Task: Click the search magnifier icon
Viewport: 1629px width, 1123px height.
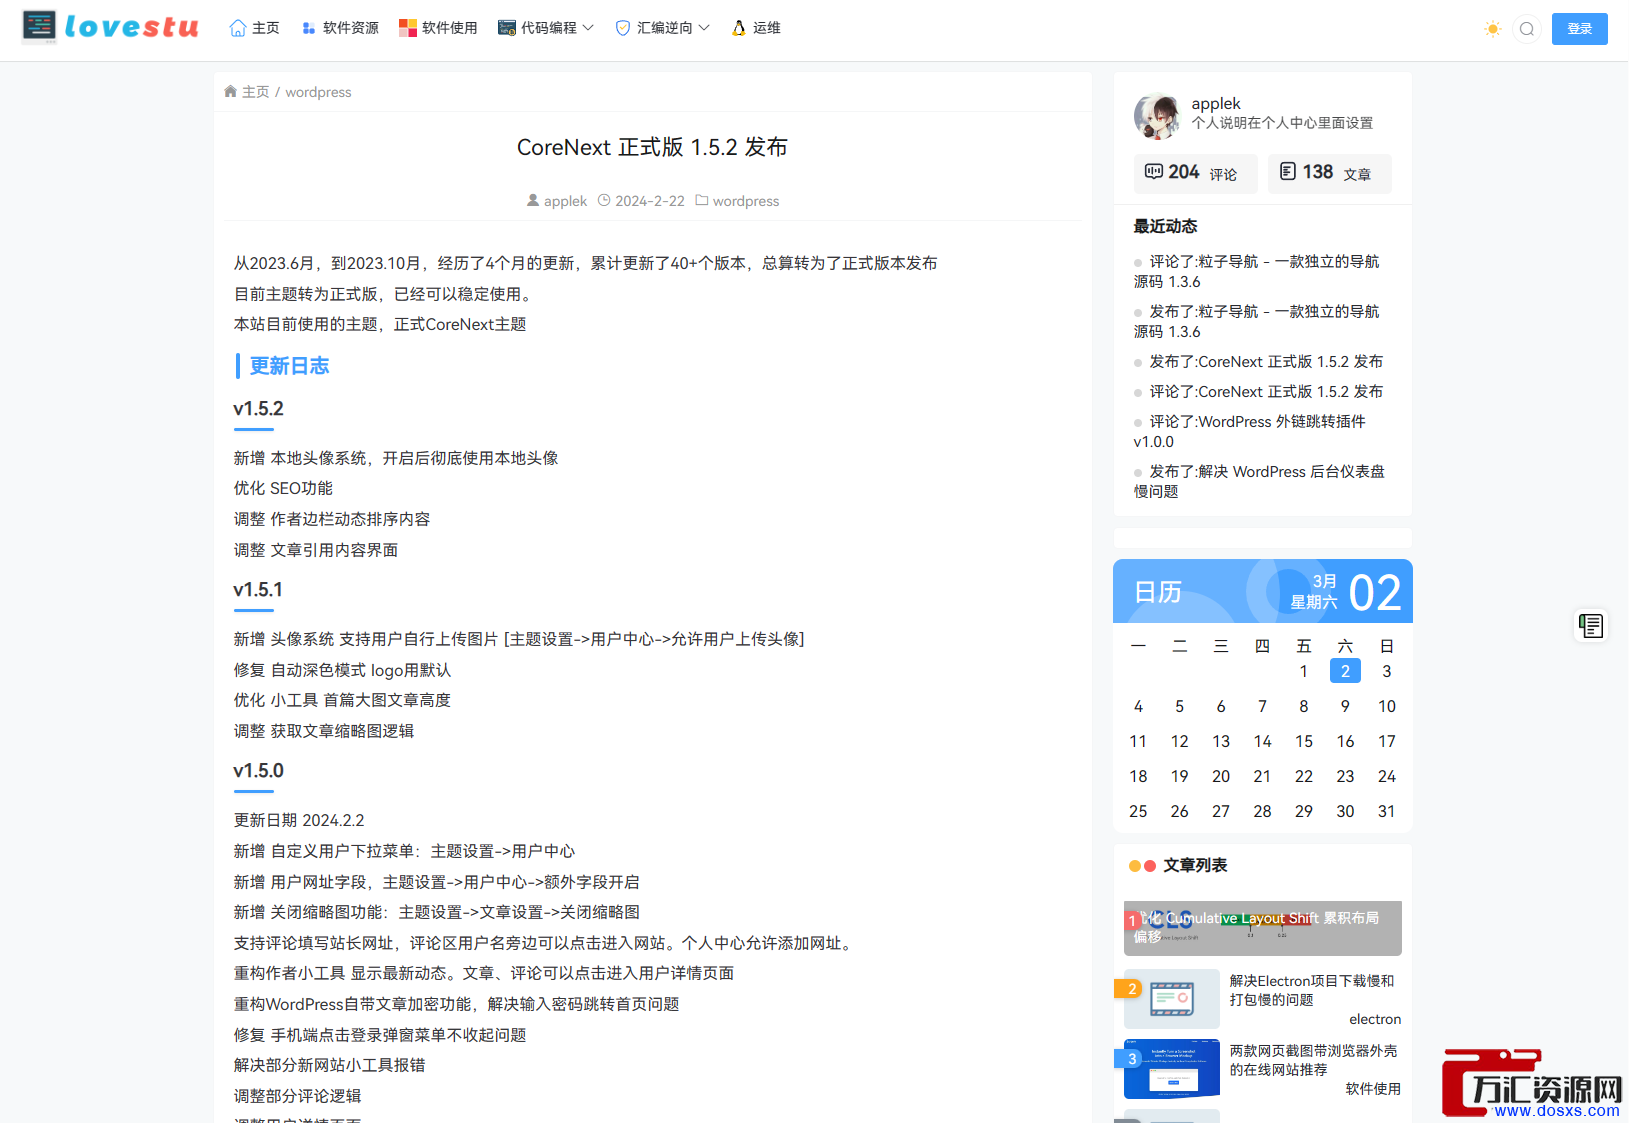Action: pos(1527,29)
